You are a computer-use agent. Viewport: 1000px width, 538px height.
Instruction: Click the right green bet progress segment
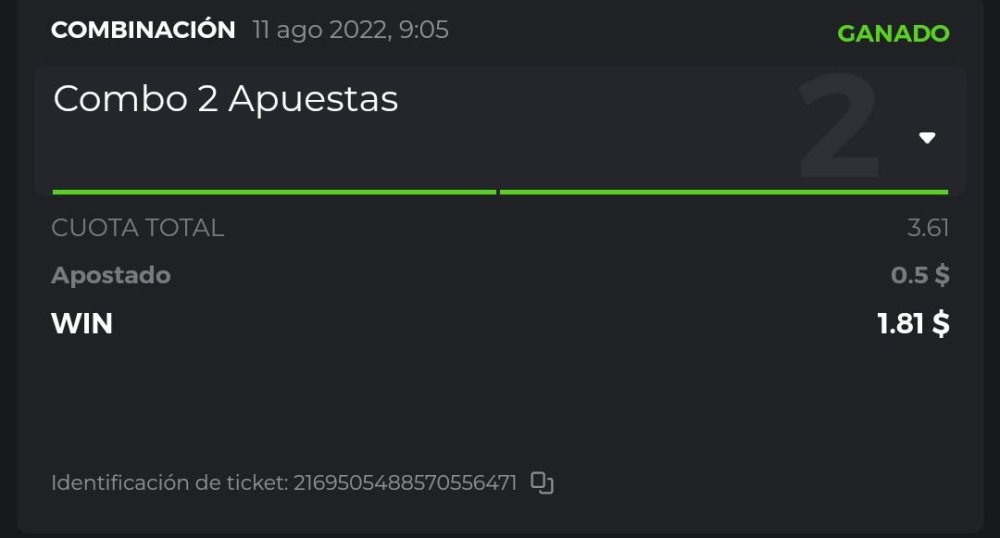click(723, 191)
